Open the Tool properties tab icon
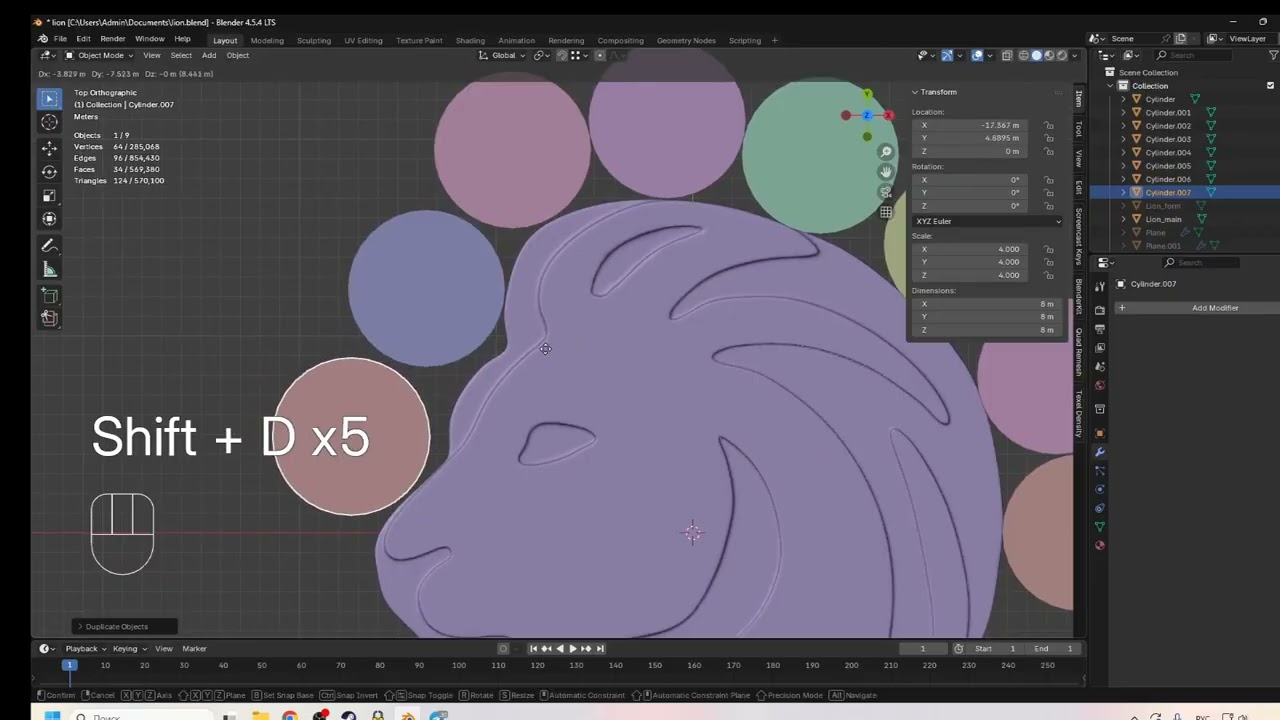This screenshot has width=1280, height=720. click(x=1100, y=288)
